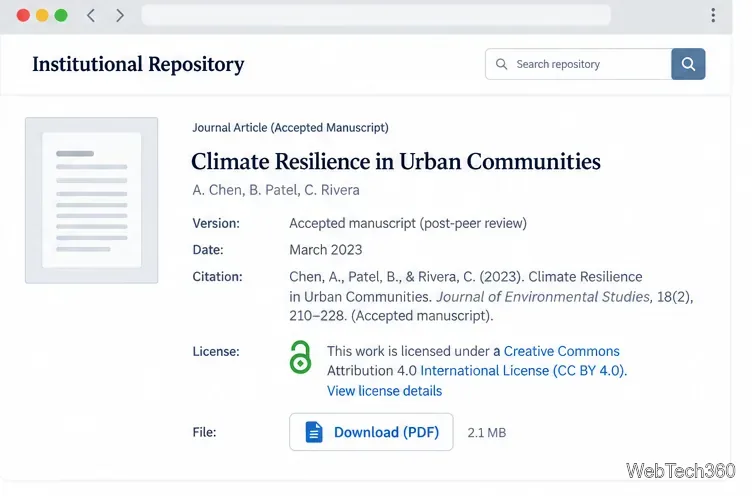Click the magnifier icon inside search field

point(501,64)
